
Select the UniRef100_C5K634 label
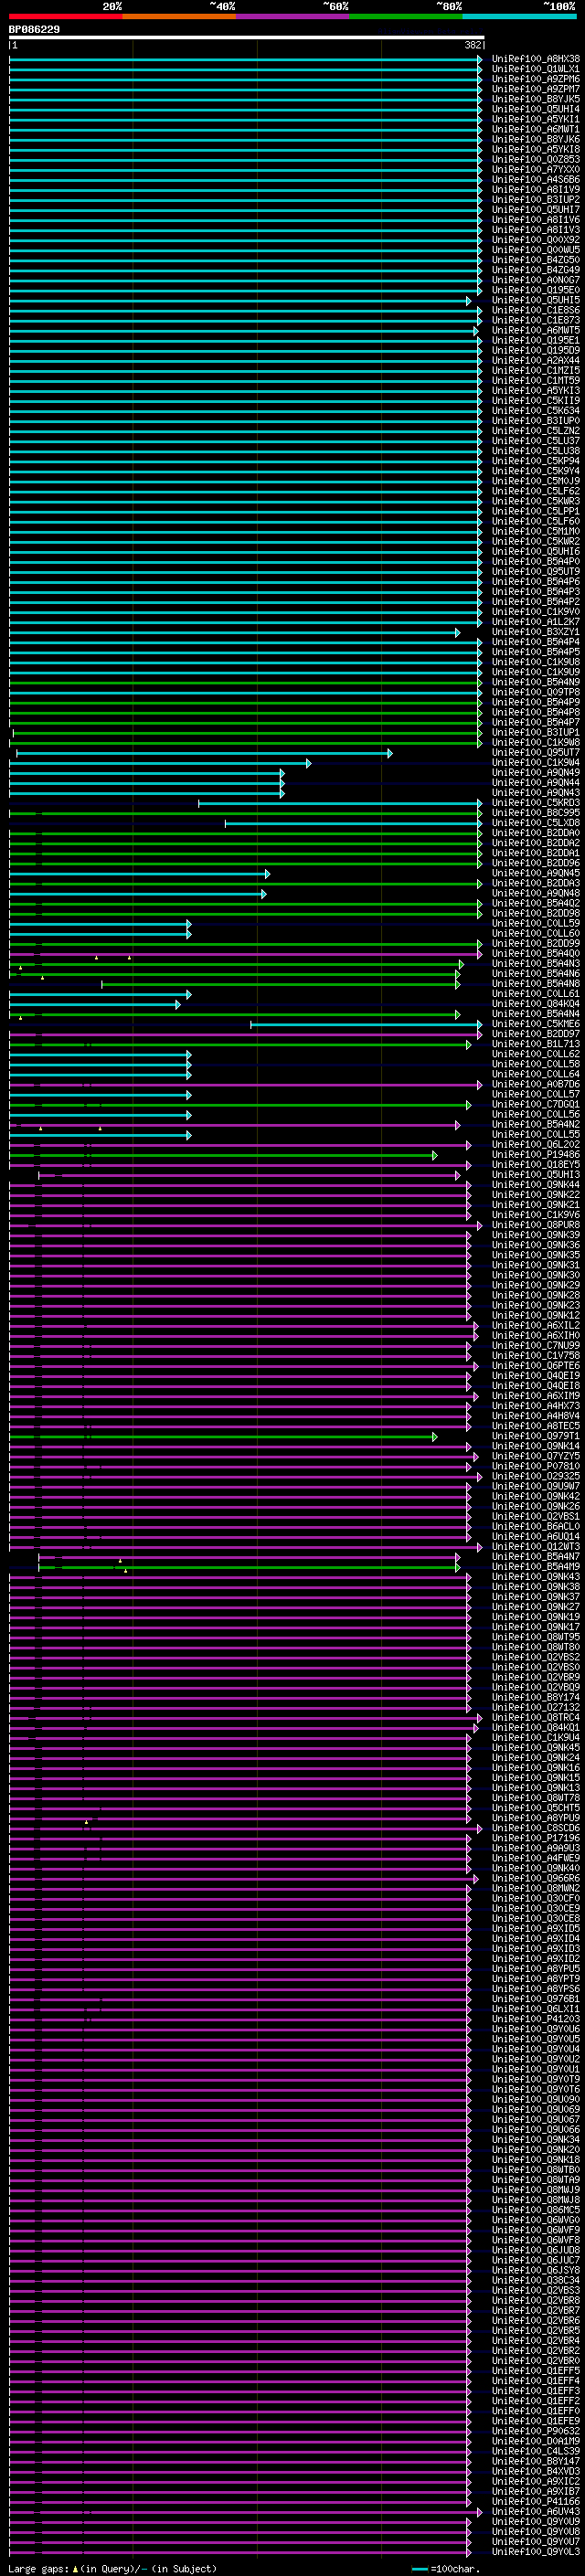click(x=536, y=411)
